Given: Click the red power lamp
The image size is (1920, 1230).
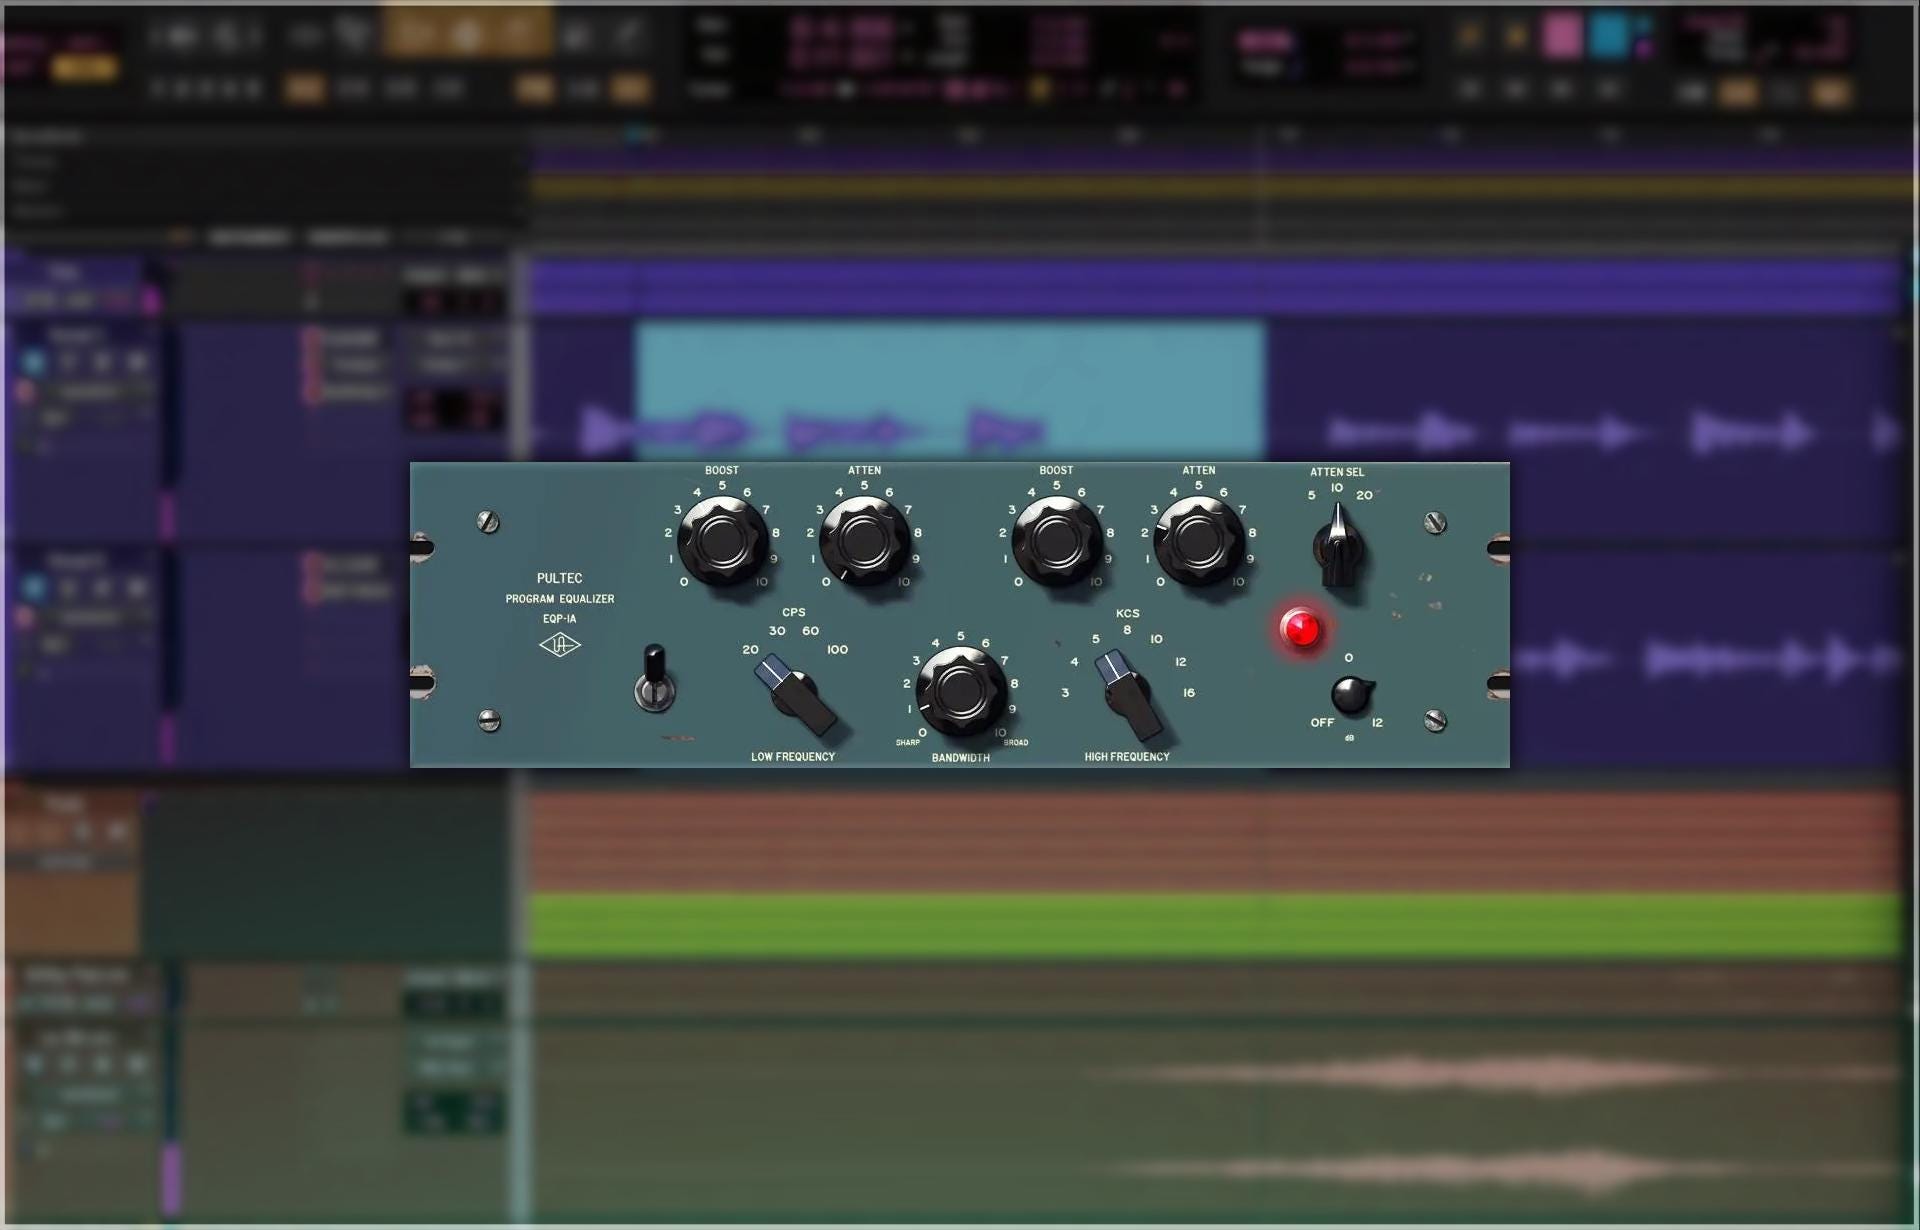Looking at the screenshot, I should point(1301,628).
